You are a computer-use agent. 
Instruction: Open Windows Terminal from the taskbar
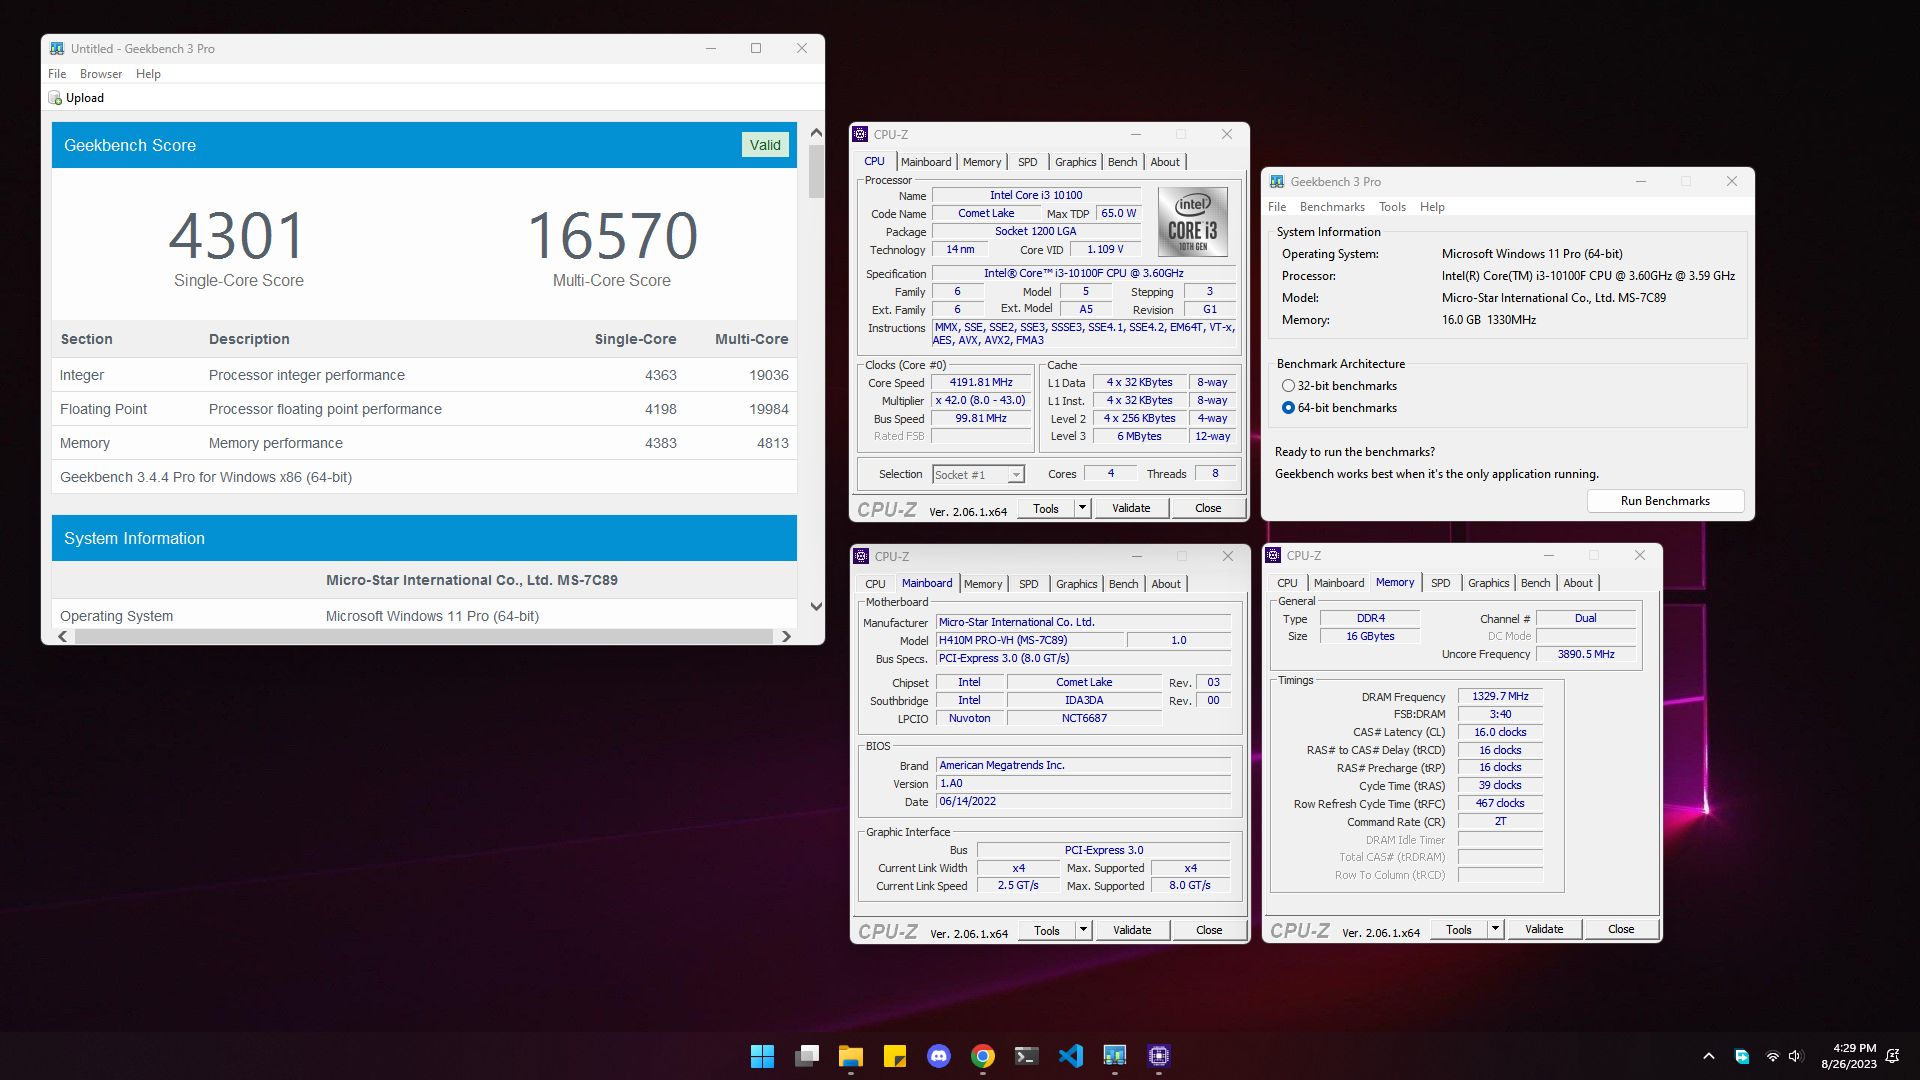point(1027,1056)
